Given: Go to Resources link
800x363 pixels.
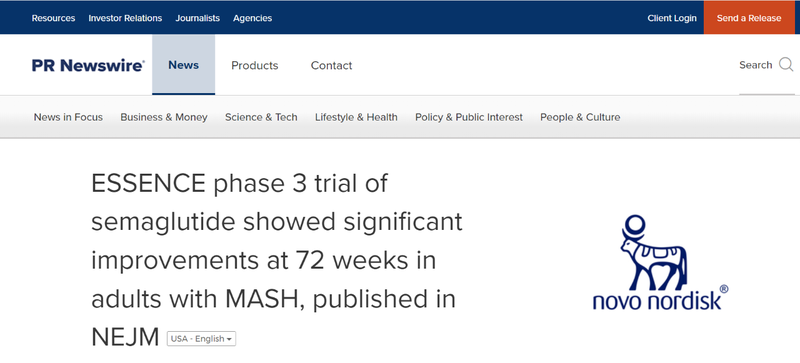Looking at the screenshot, I should pos(54,18).
